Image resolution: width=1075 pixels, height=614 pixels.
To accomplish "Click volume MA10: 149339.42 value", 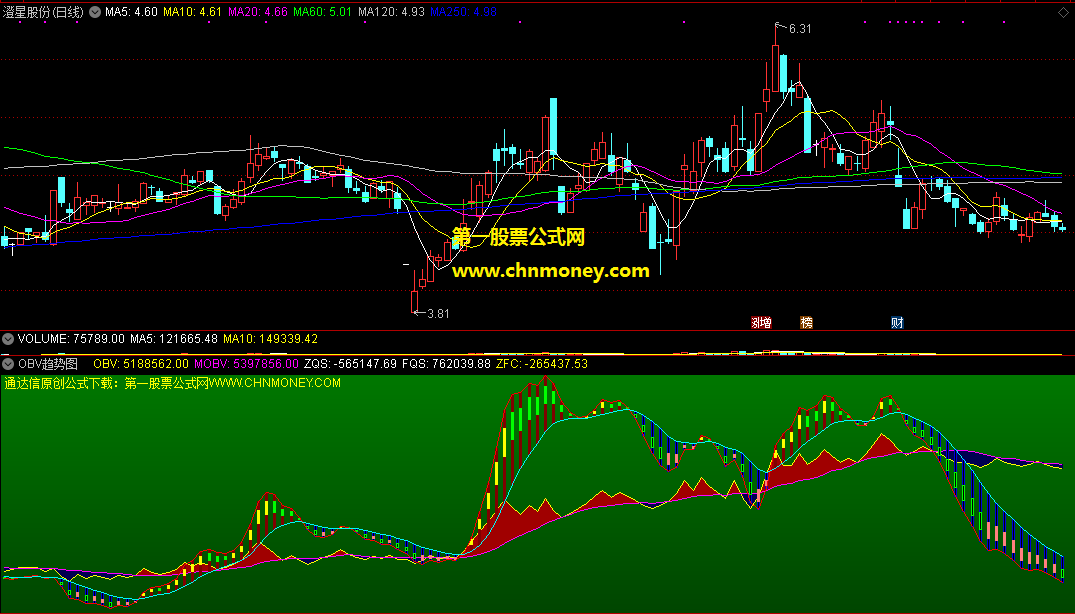I will (x=270, y=339).
